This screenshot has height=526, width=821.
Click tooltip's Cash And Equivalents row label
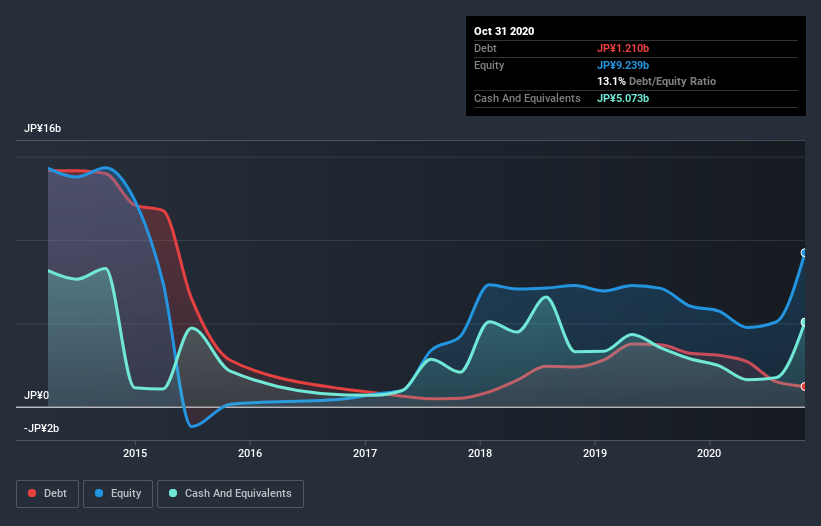(x=527, y=98)
